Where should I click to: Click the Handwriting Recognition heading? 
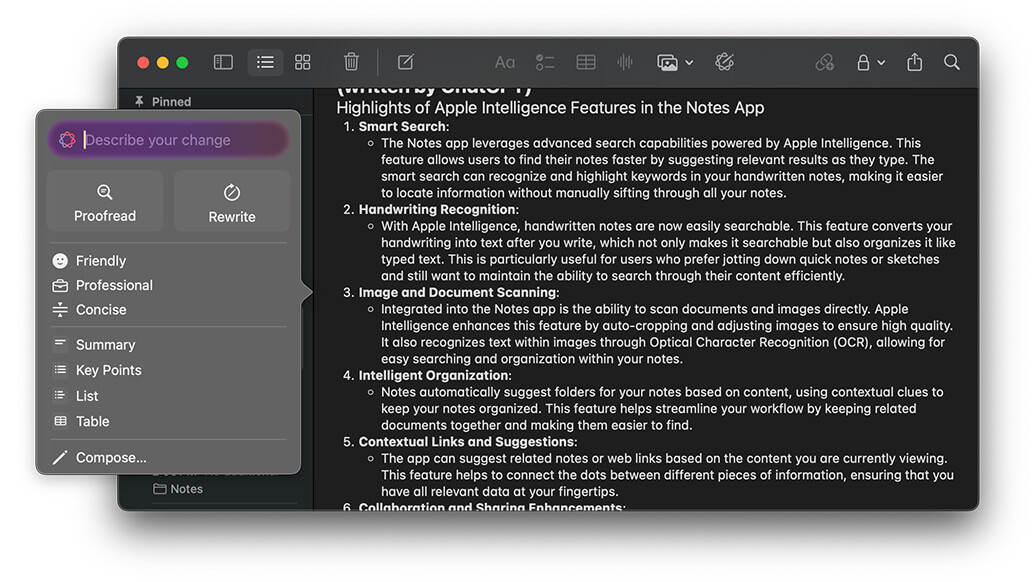click(438, 210)
